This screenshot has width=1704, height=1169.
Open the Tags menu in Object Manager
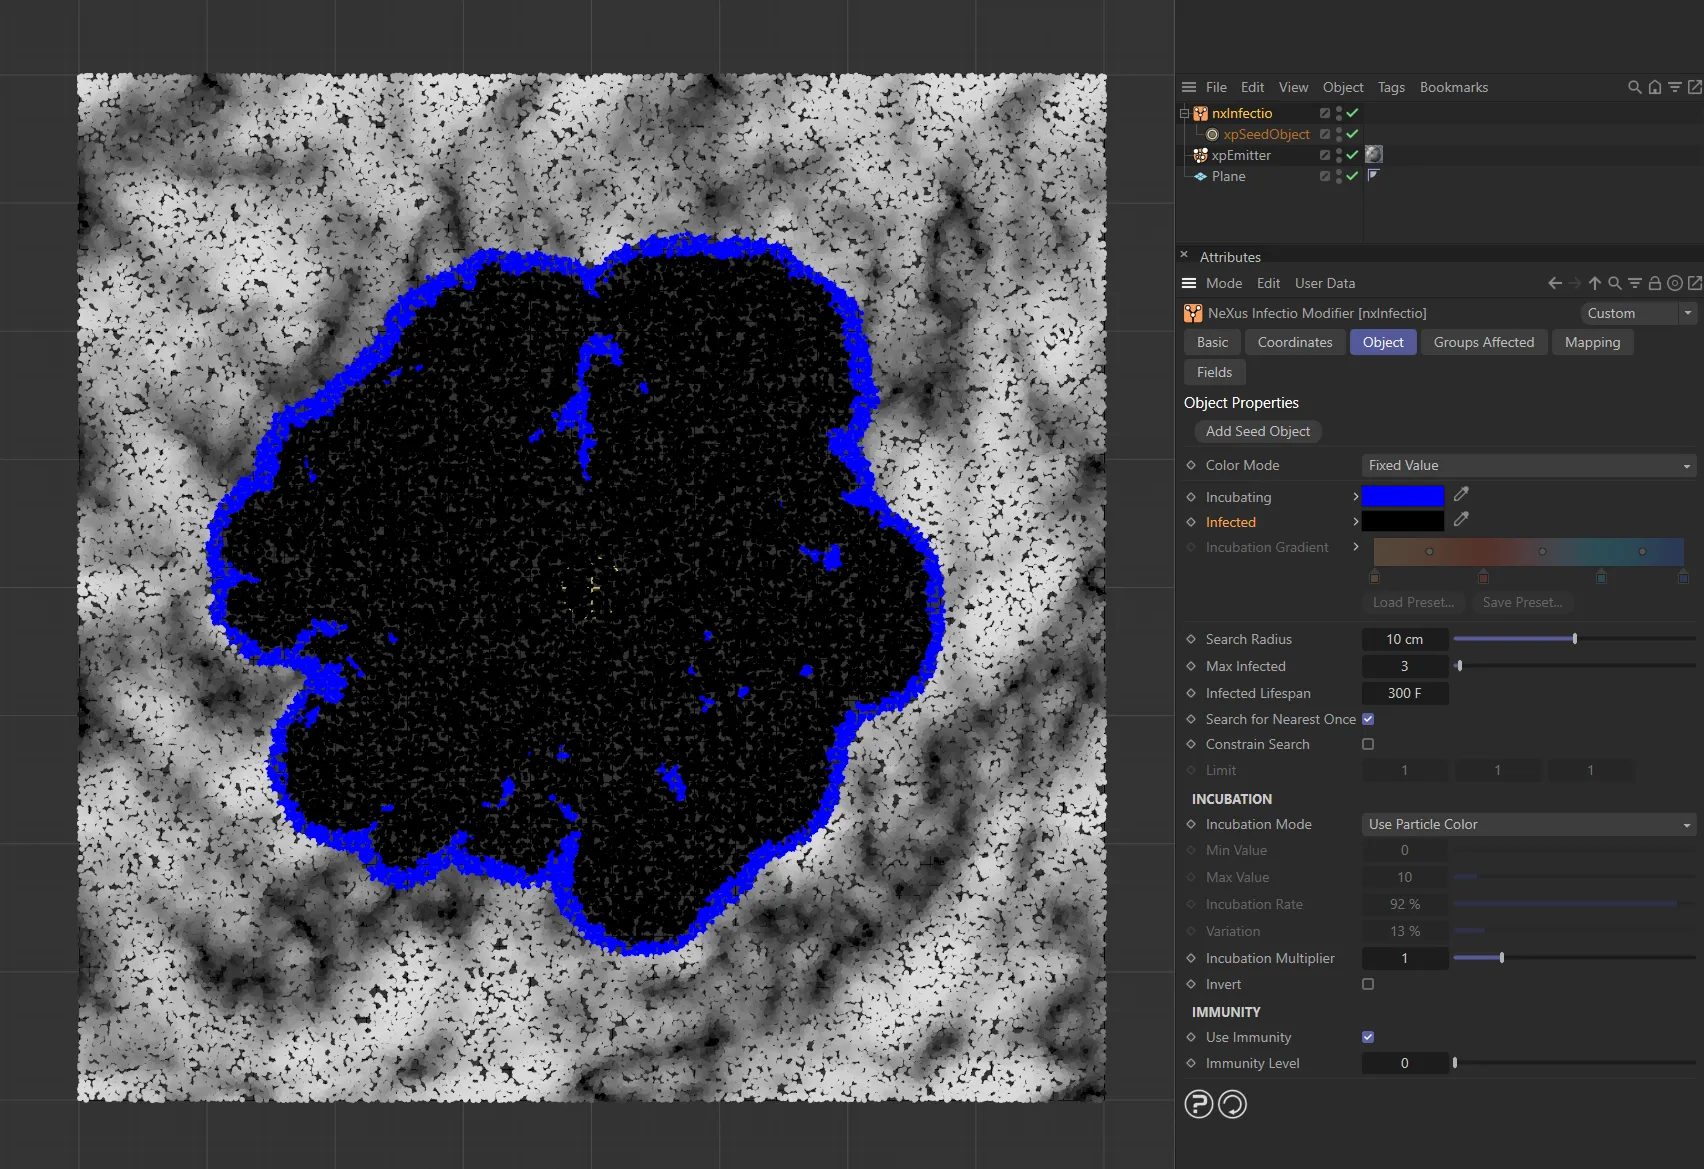(1390, 88)
